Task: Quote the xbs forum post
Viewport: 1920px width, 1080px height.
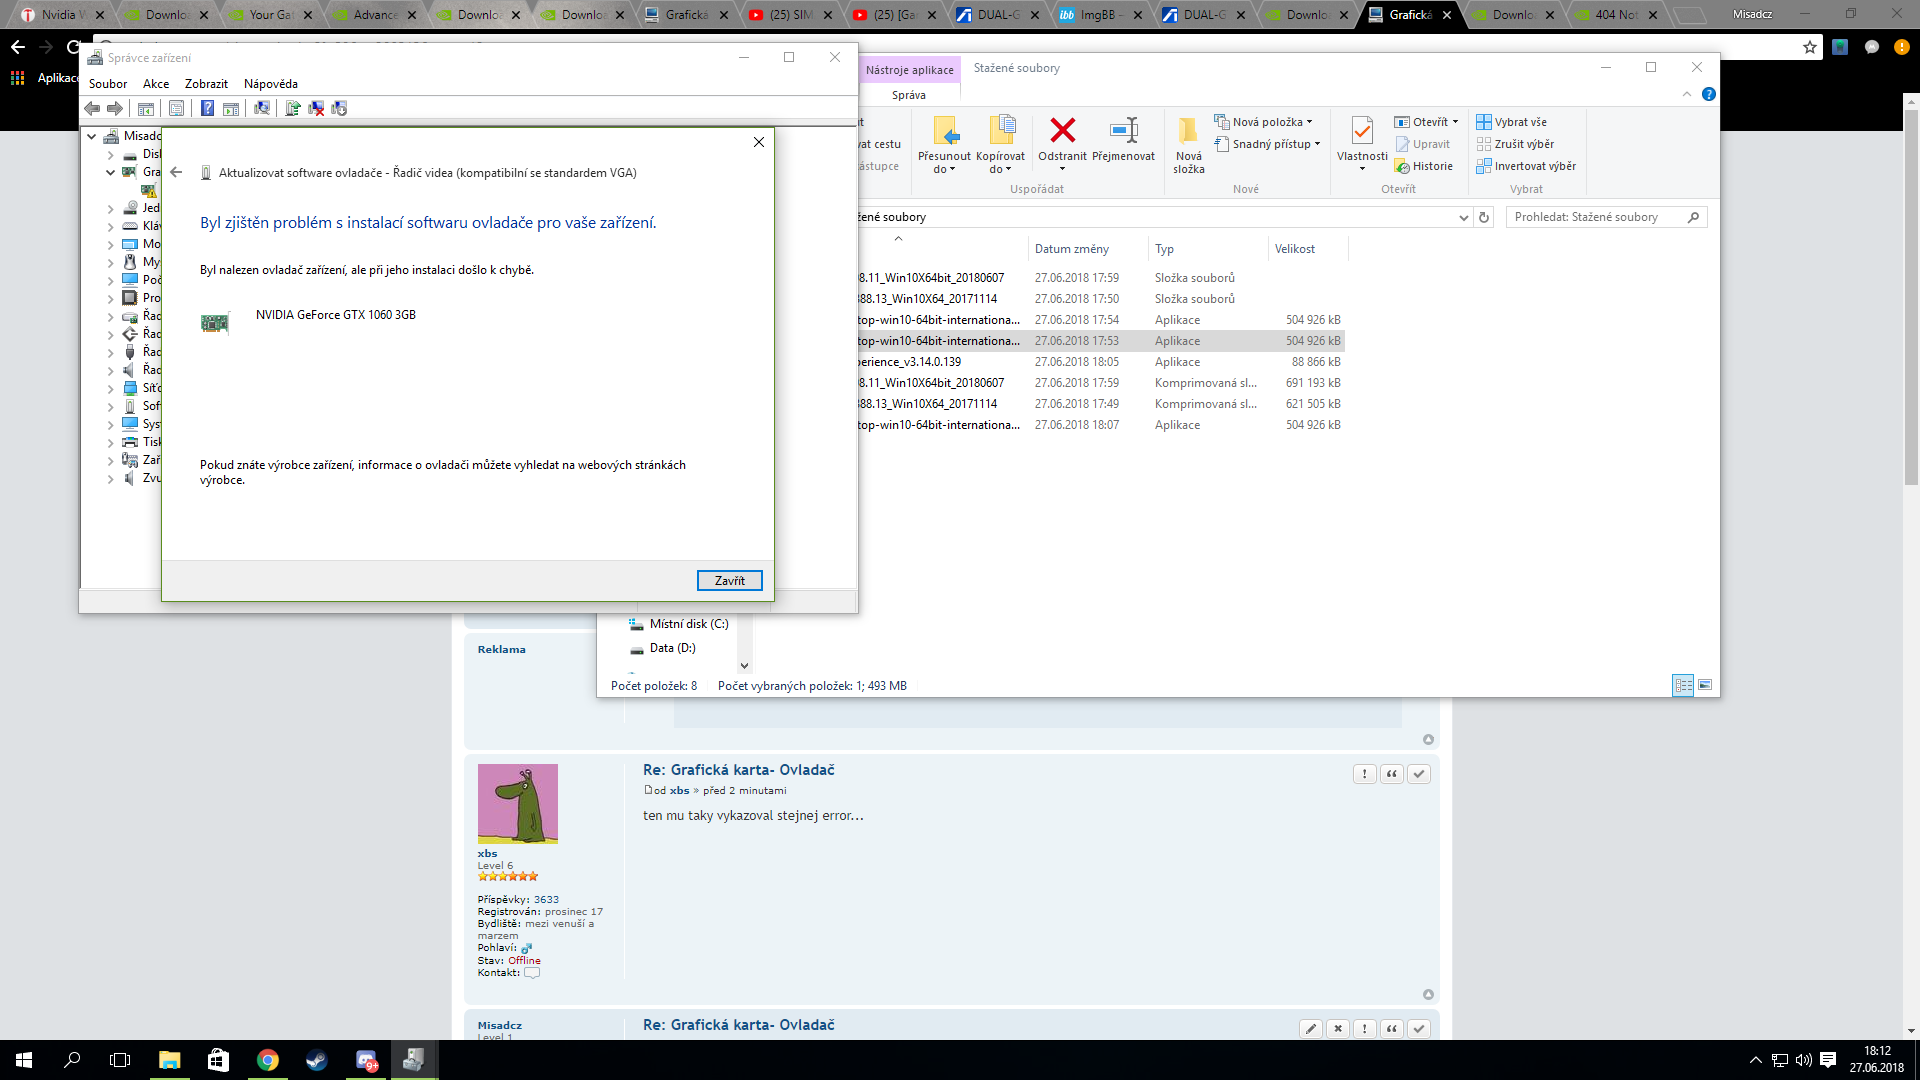Action: point(1392,774)
